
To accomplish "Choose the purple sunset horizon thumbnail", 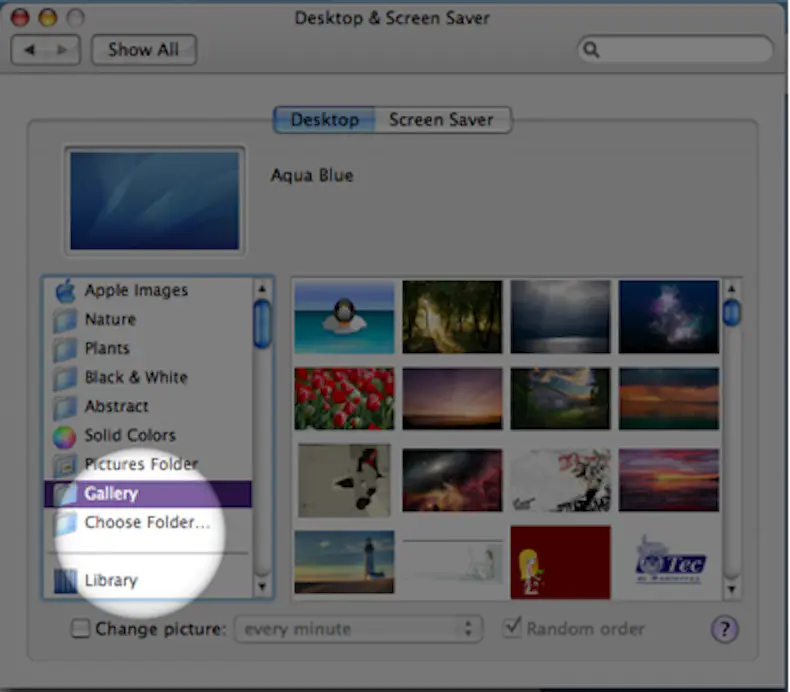I will (x=452, y=399).
